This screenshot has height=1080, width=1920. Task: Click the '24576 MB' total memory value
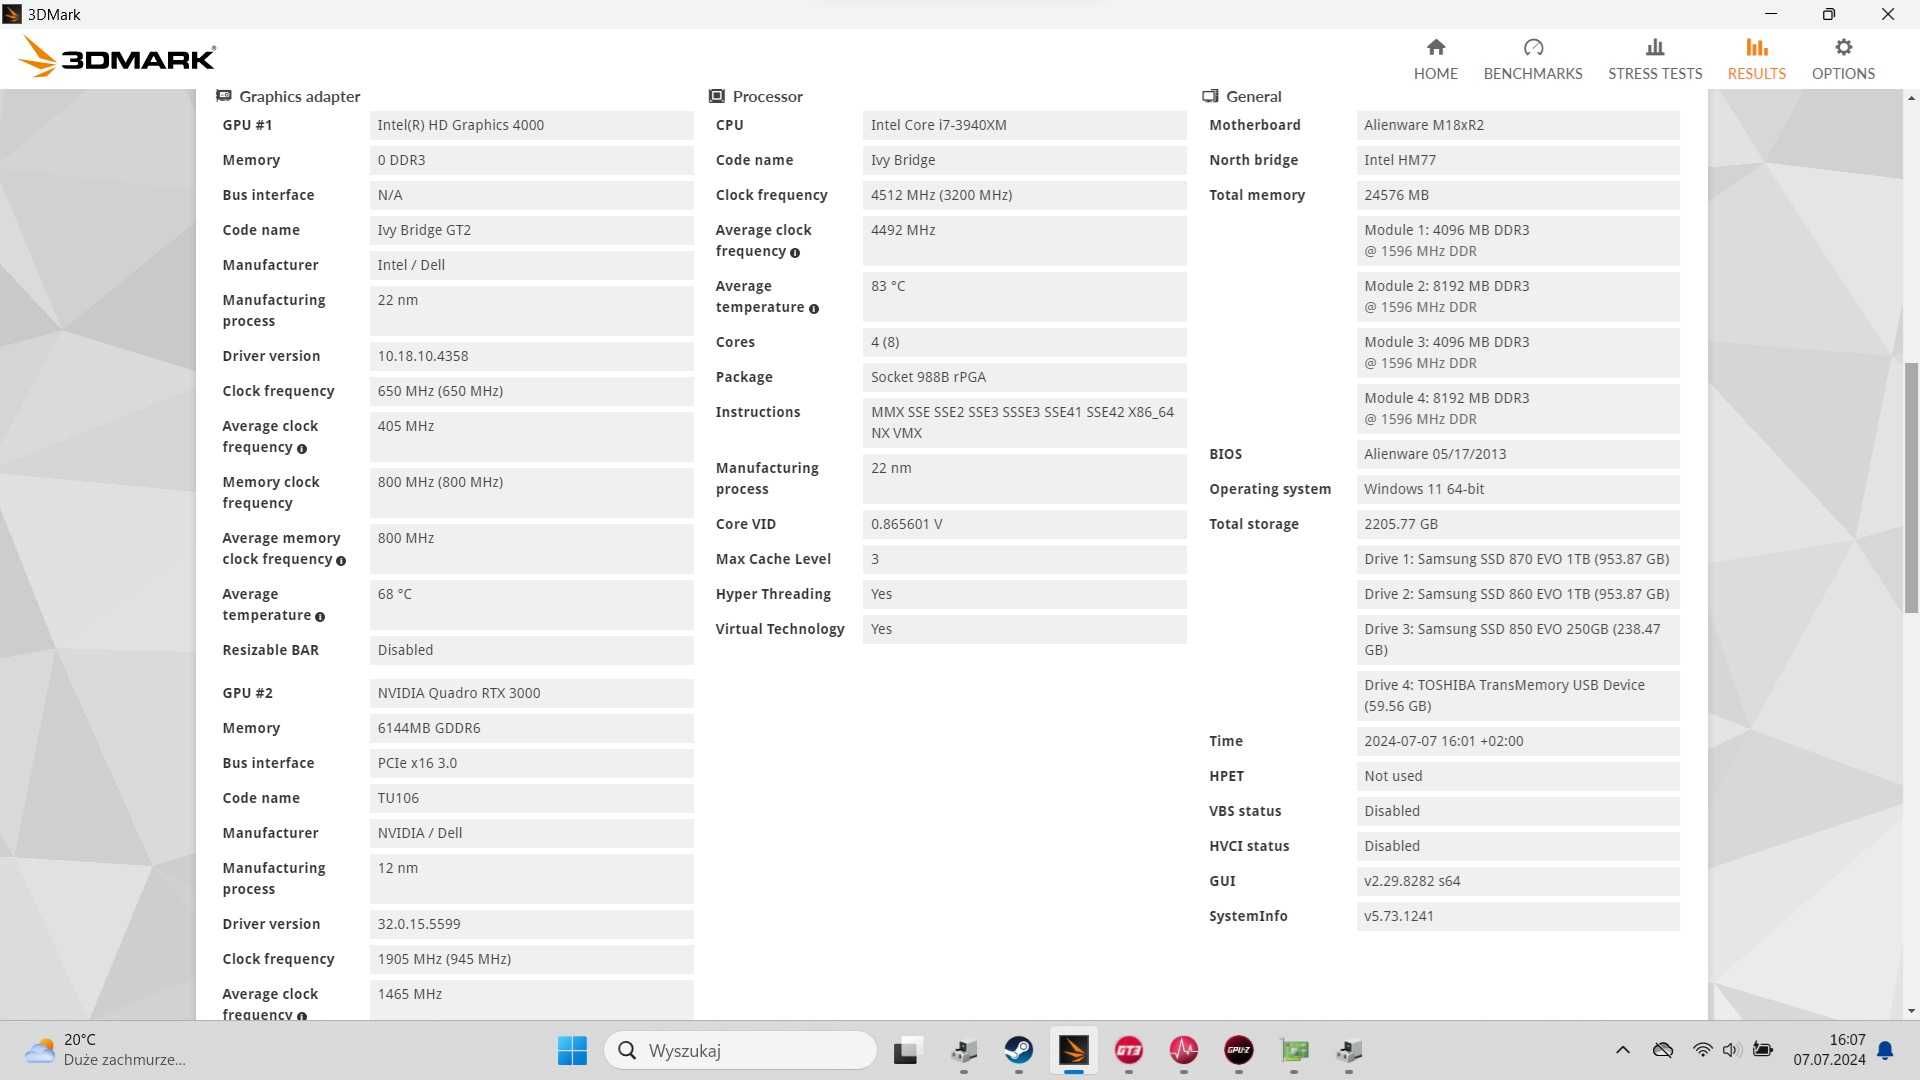click(x=1518, y=195)
